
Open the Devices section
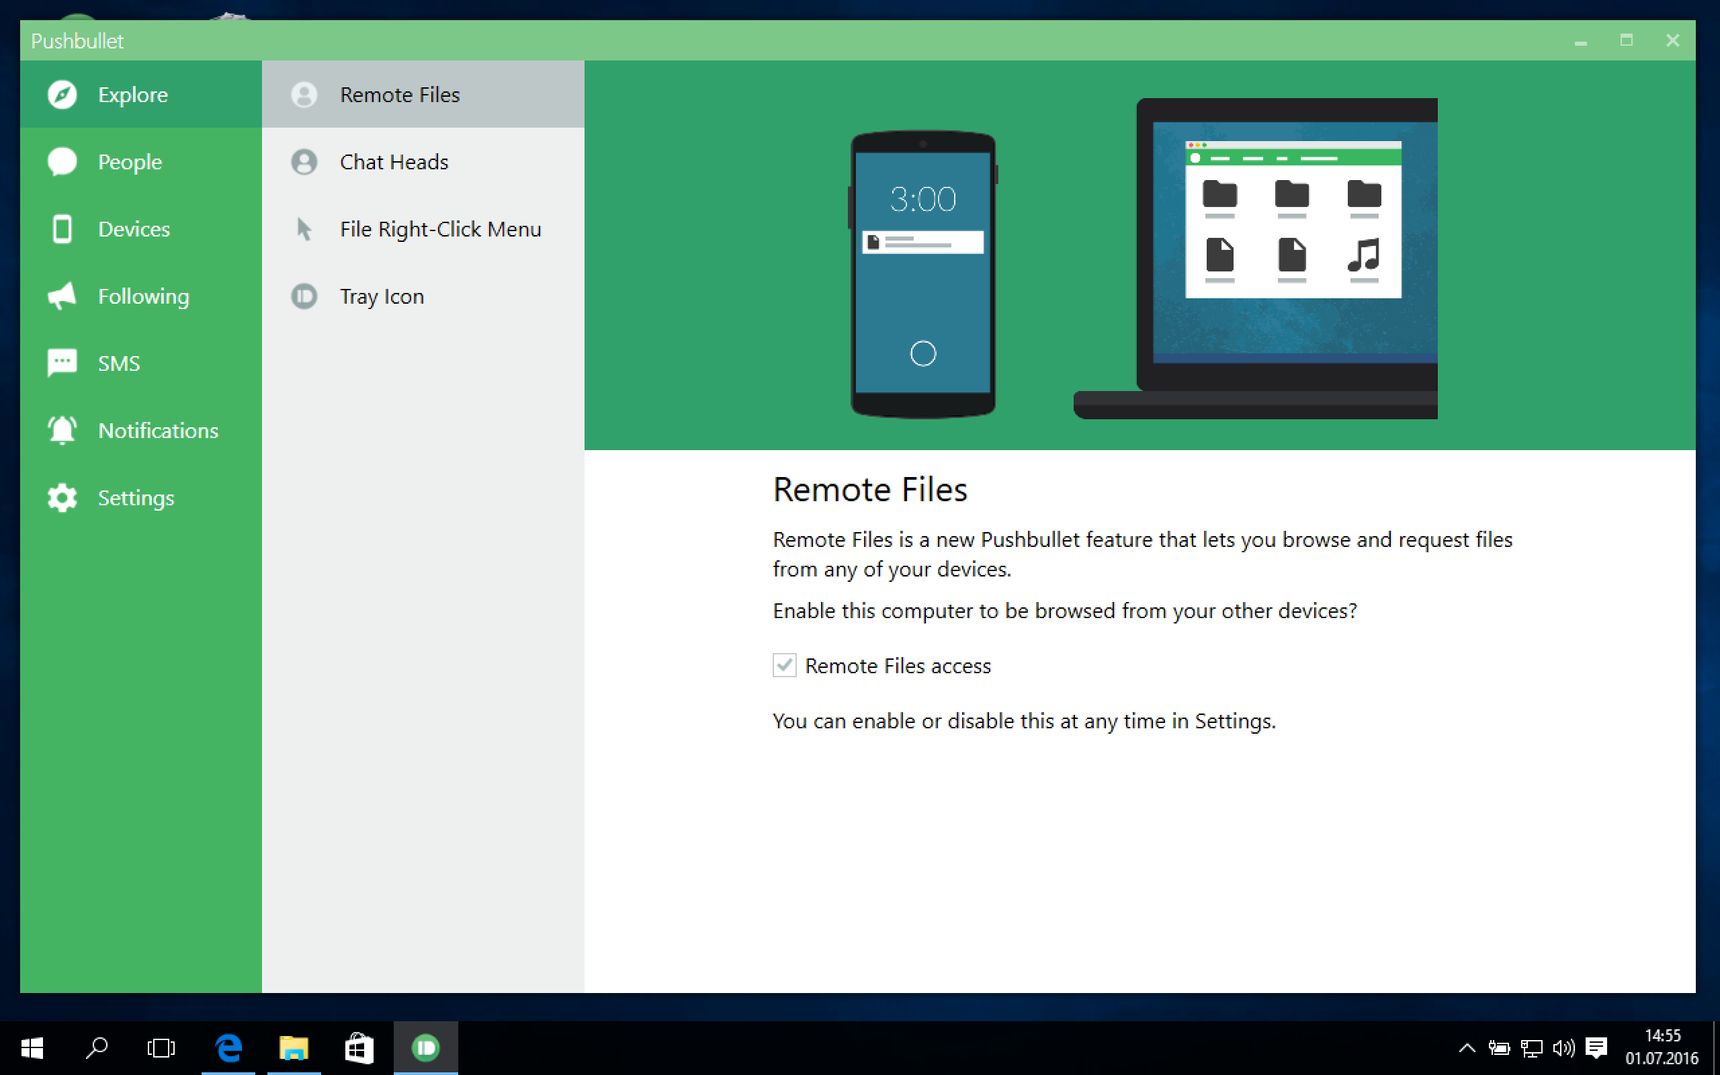(x=141, y=229)
